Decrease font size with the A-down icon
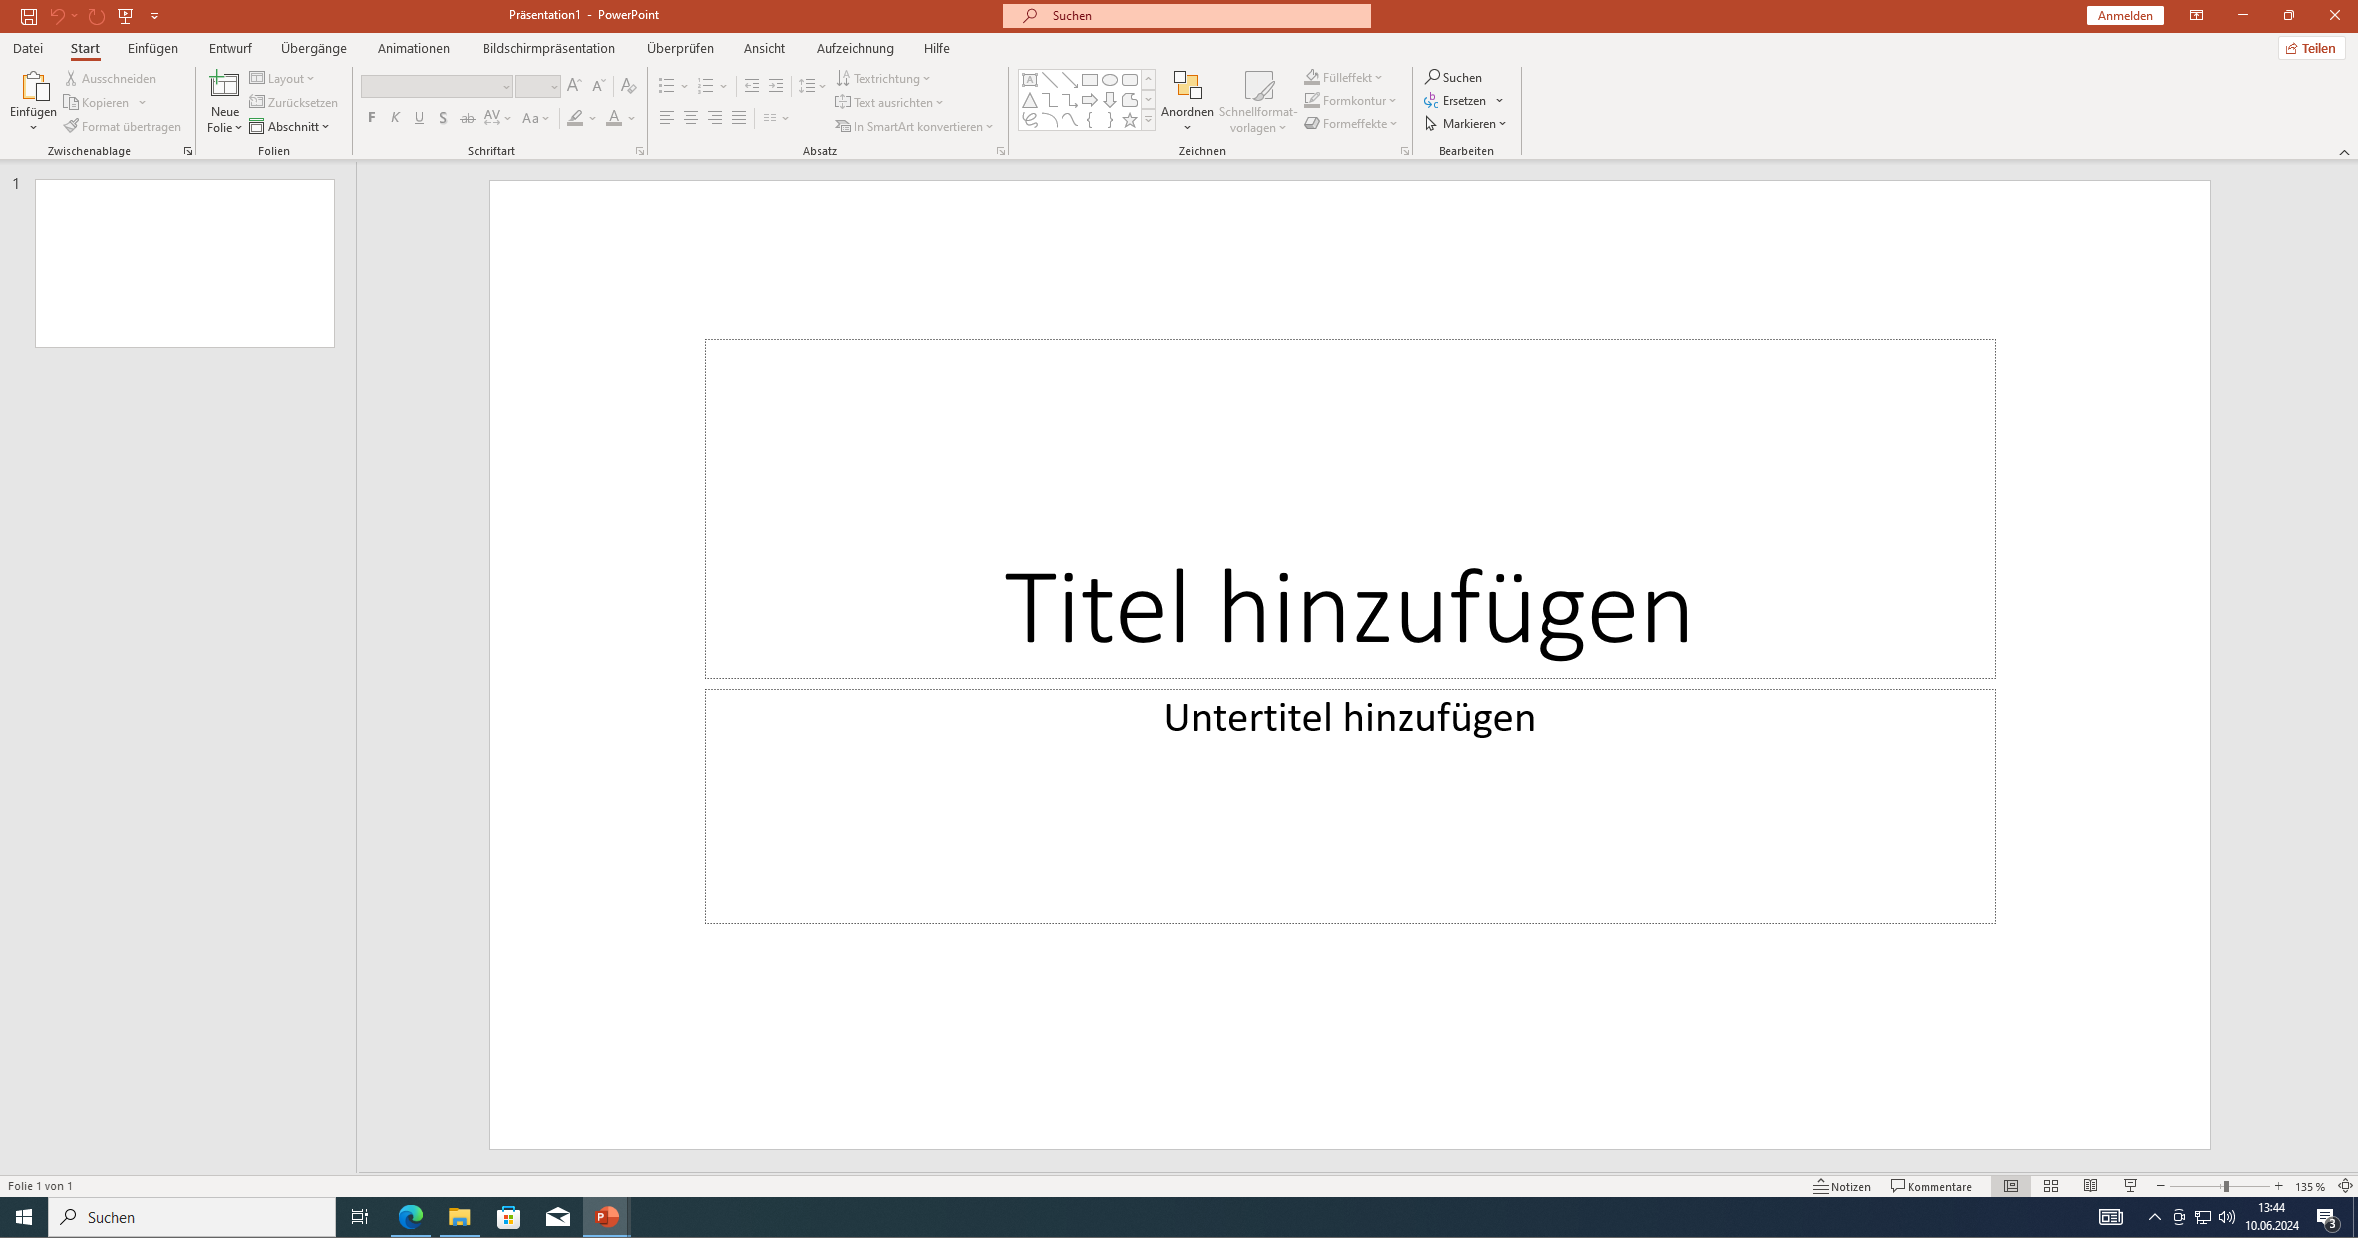Image resolution: width=2358 pixels, height=1238 pixels. (598, 86)
